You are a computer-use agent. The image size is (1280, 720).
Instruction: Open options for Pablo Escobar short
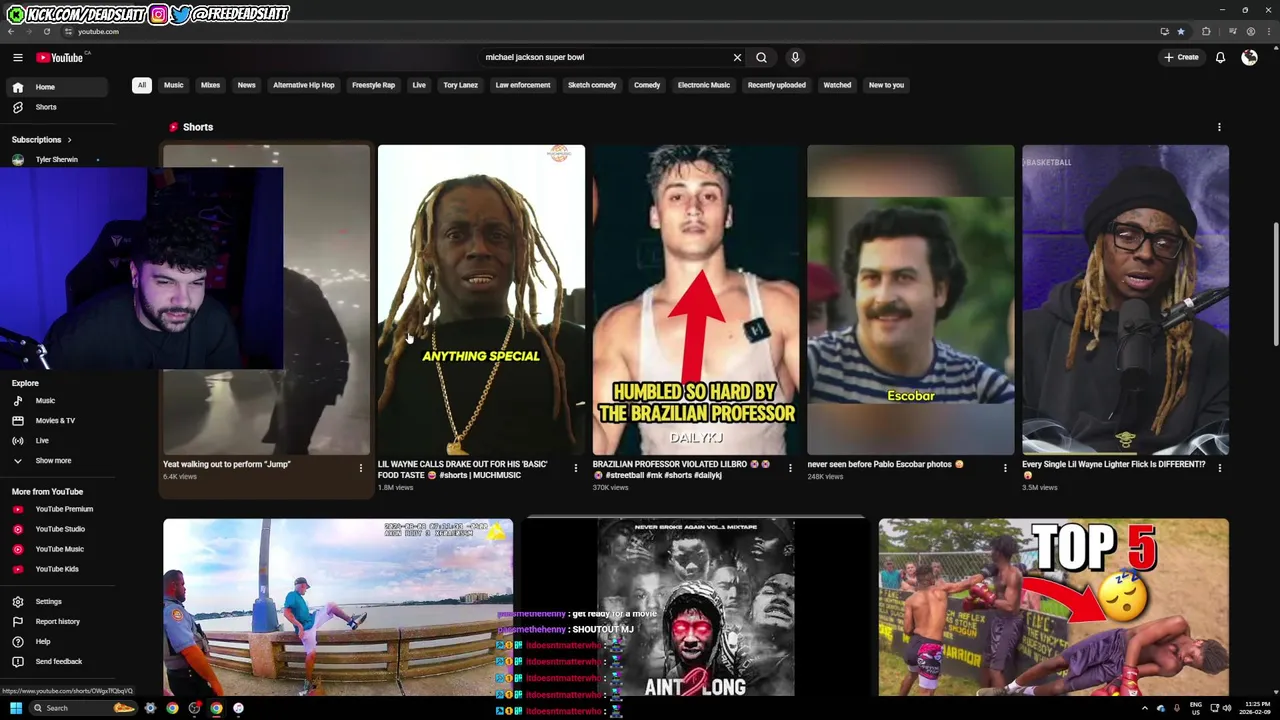[1005, 468]
